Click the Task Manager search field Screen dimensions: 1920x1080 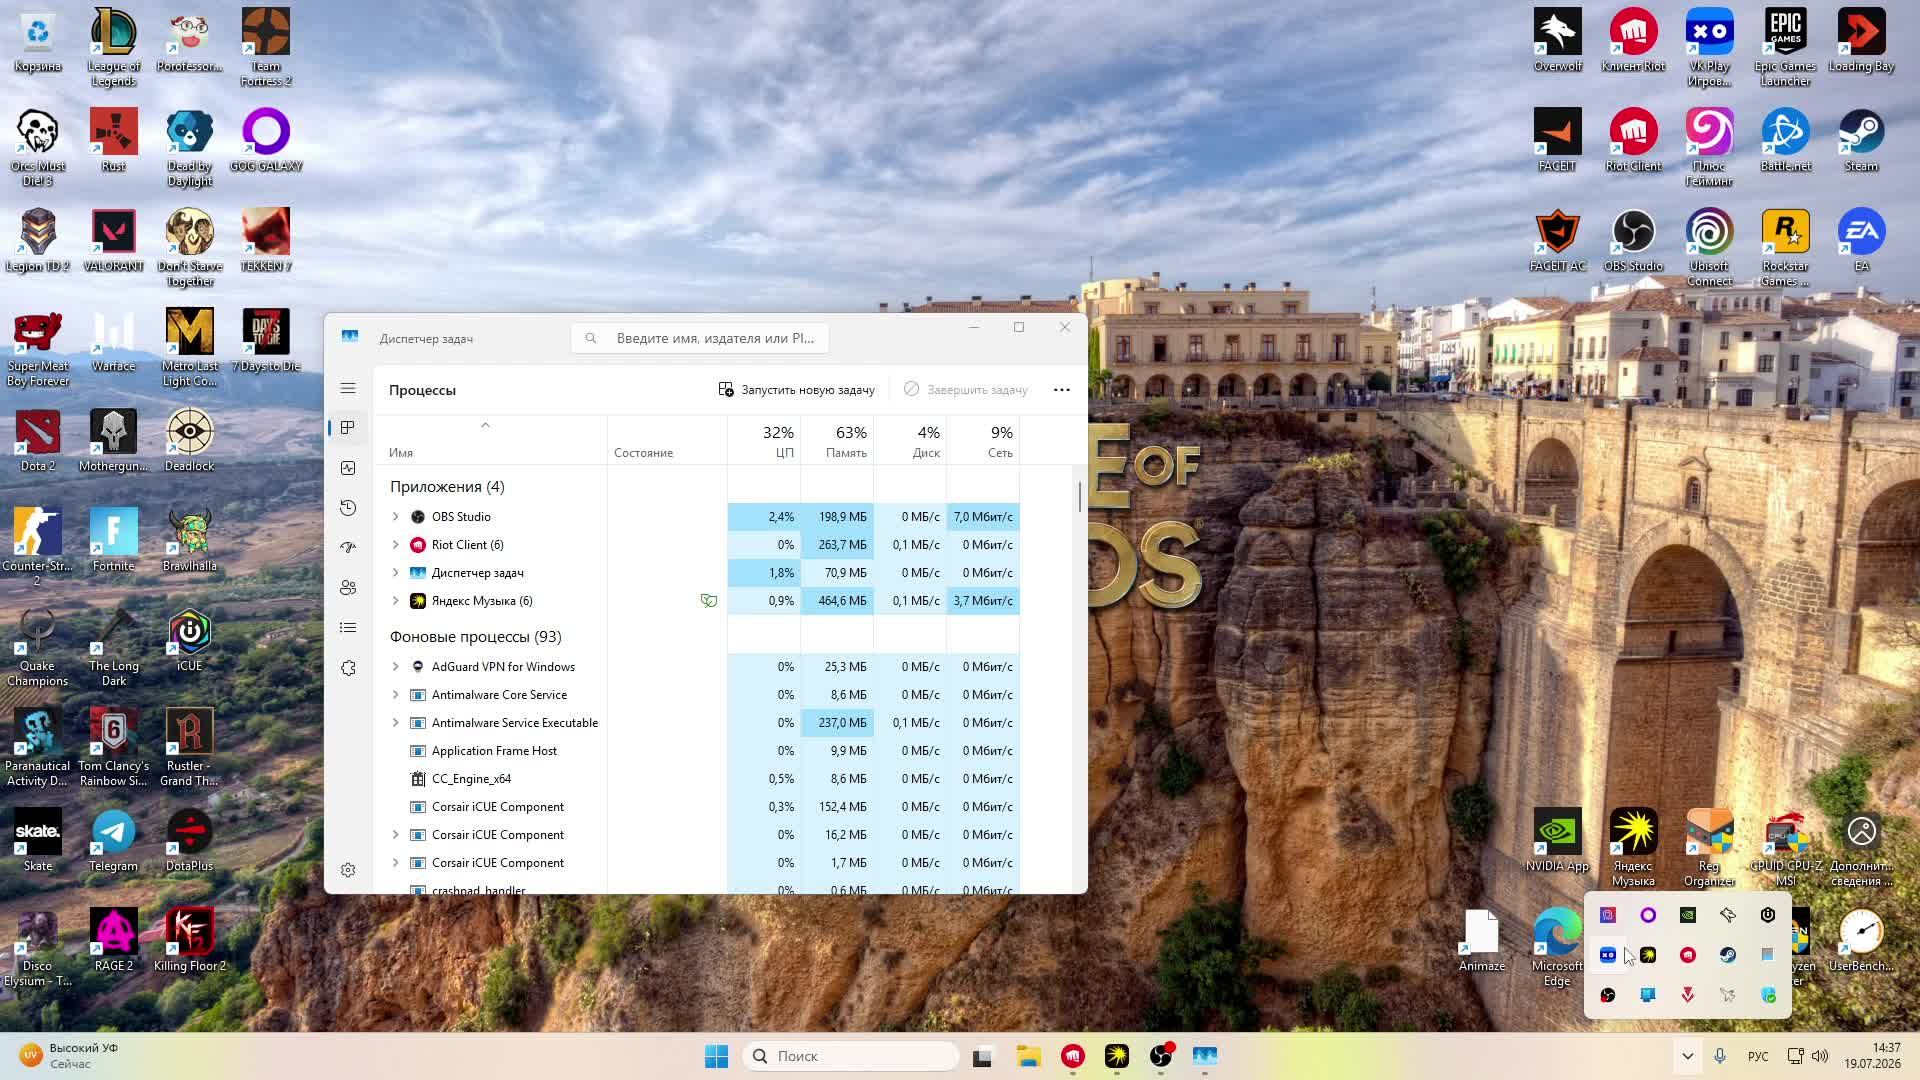pos(700,338)
